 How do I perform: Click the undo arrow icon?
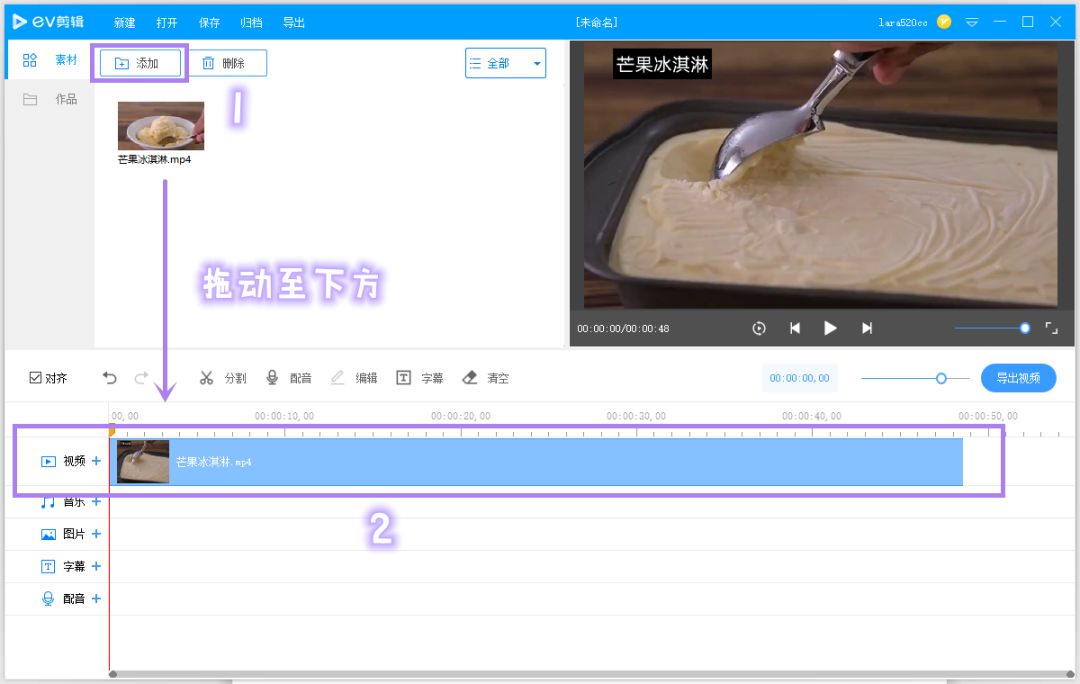[110, 378]
